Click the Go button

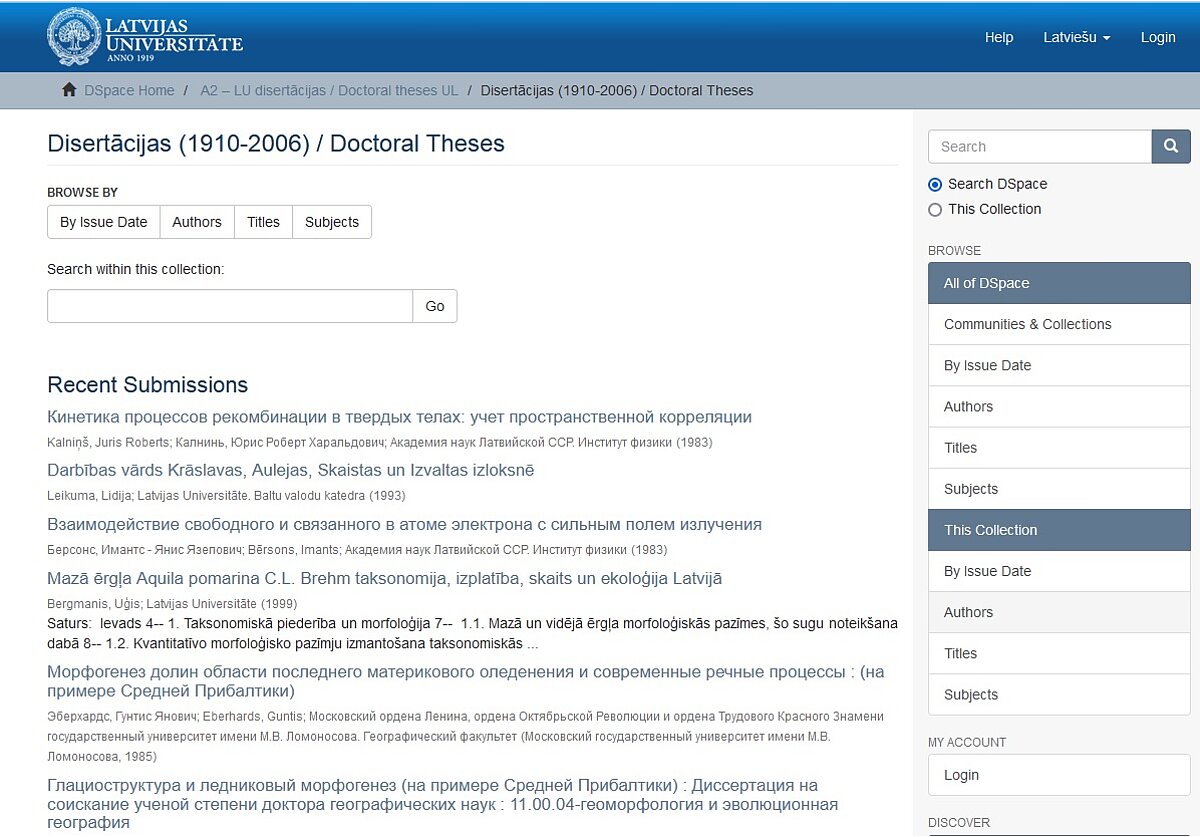pos(435,306)
